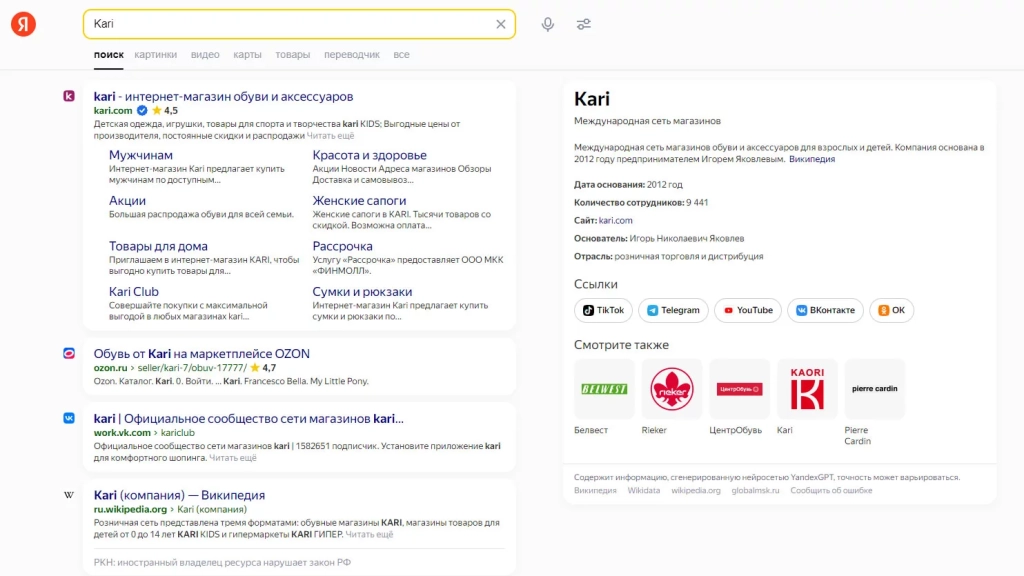Click the Pierre Cardin caption text

point(857,436)
